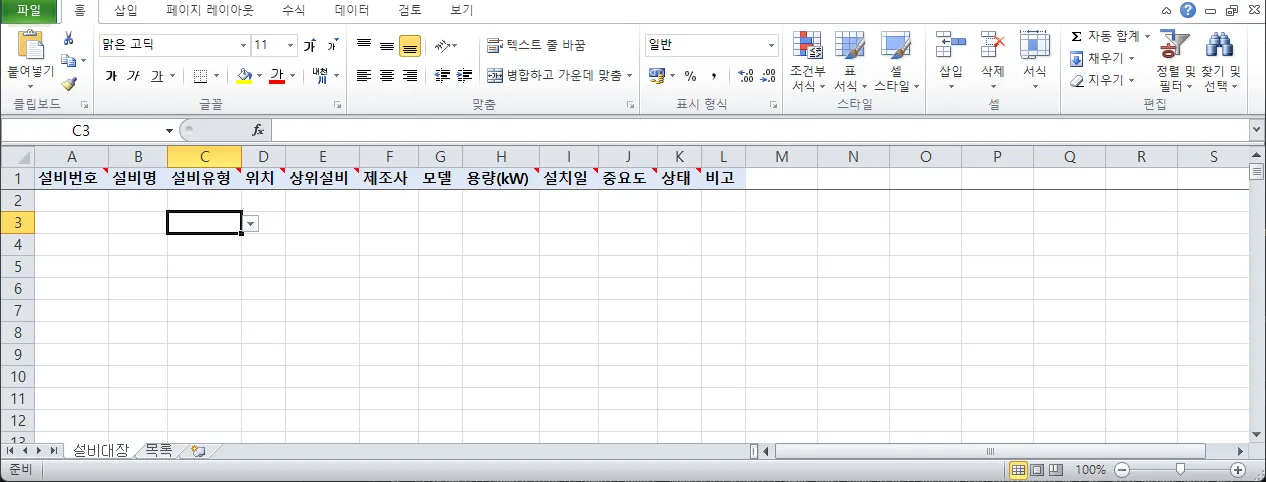Click the Cut scissors icon
The height and width of the screenshot is (482, 1266).
point(69,38)
